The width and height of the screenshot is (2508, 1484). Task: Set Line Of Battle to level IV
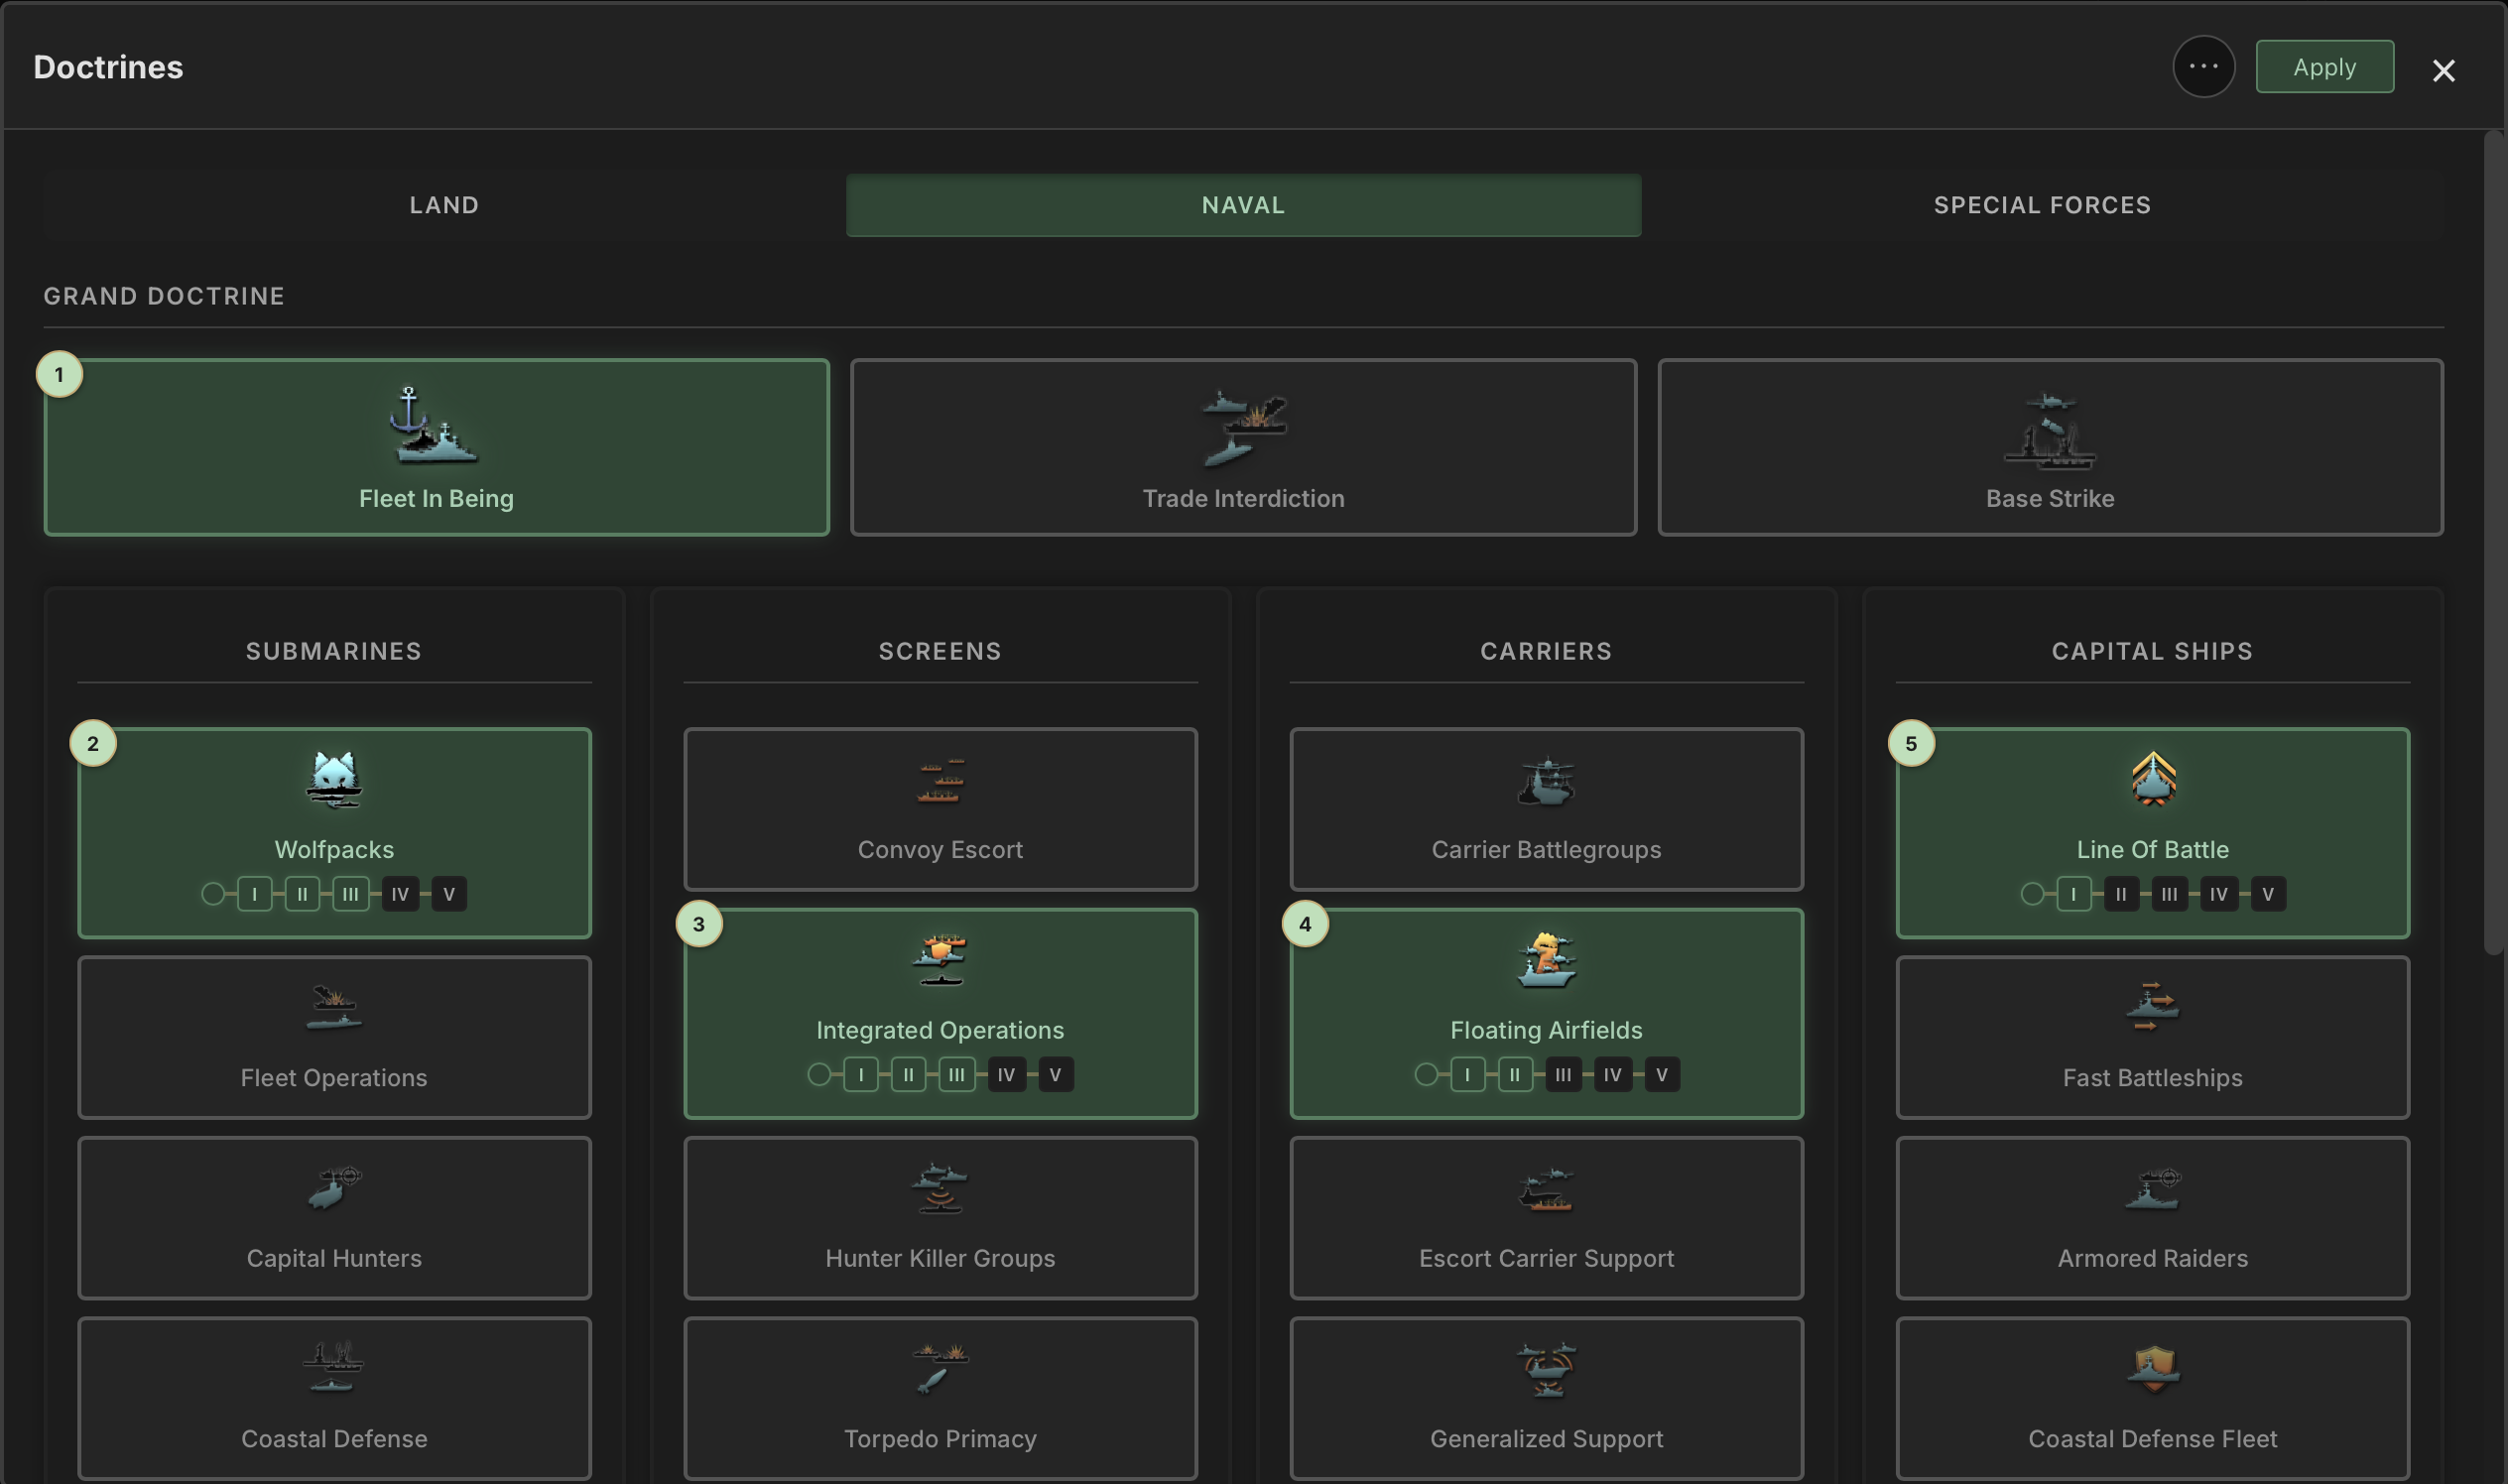(x=2219, y=894)
